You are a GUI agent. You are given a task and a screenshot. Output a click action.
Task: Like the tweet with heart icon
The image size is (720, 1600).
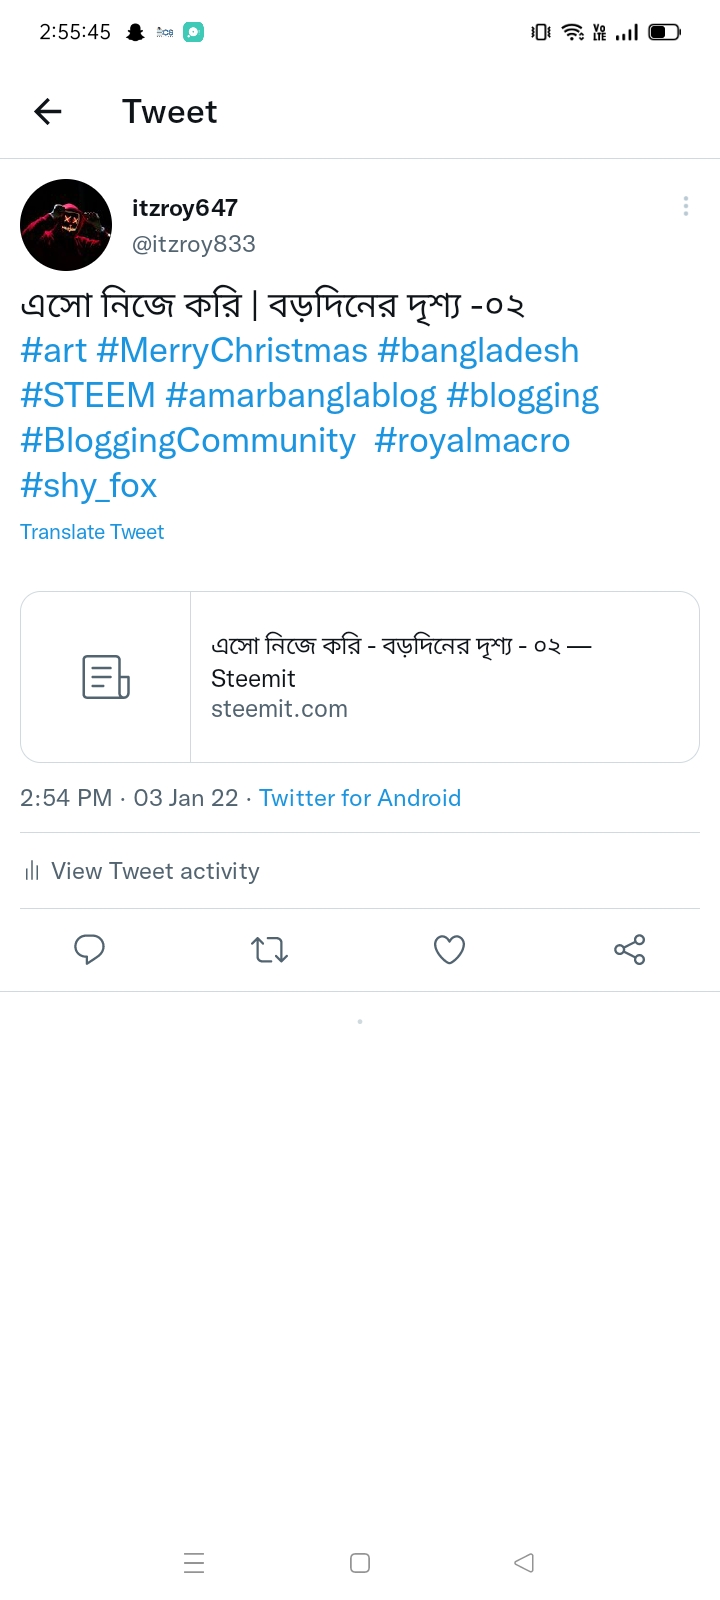[x=449, y=949]
